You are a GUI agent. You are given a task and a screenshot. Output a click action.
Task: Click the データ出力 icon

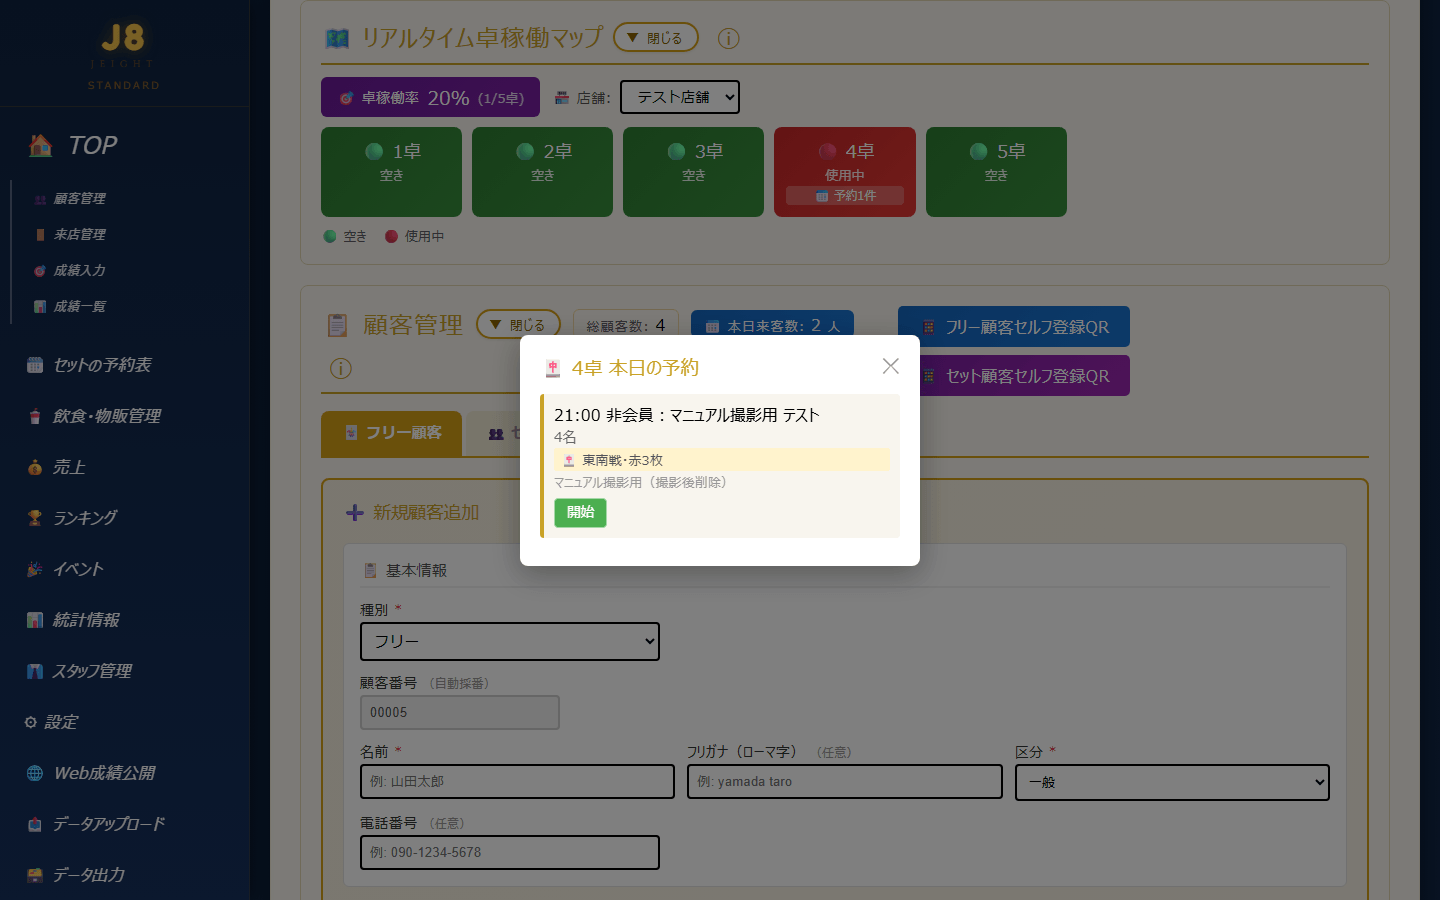35,875
